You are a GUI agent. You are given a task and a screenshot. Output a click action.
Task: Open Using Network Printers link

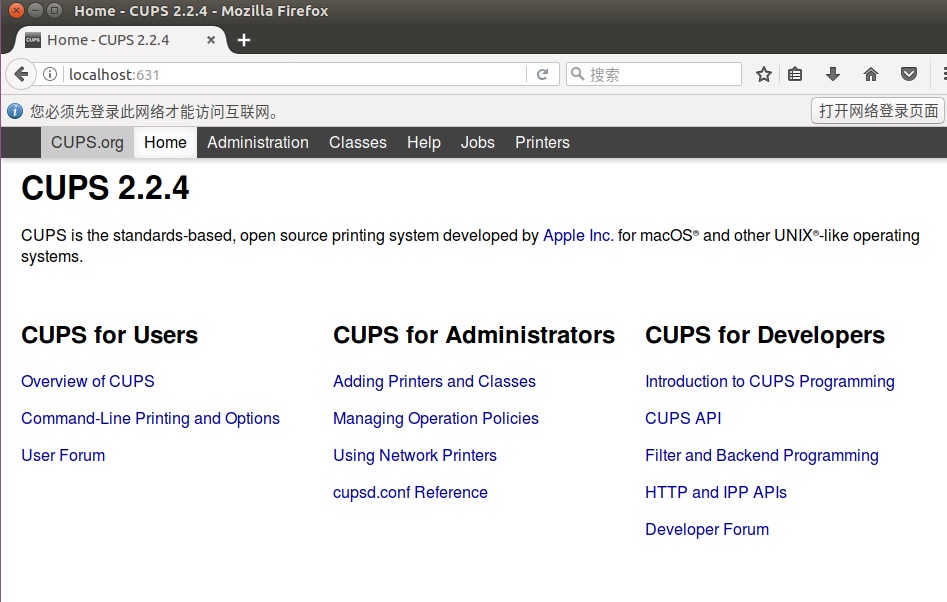click(x=415, y=455)
